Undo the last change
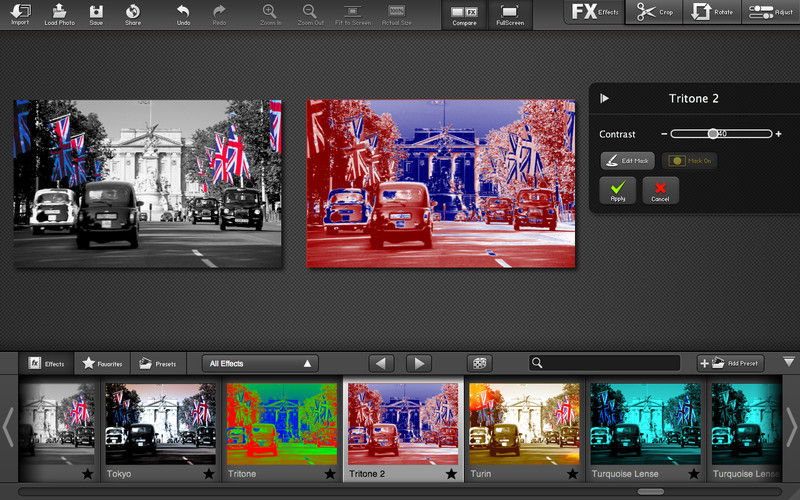 click(183, 14)
